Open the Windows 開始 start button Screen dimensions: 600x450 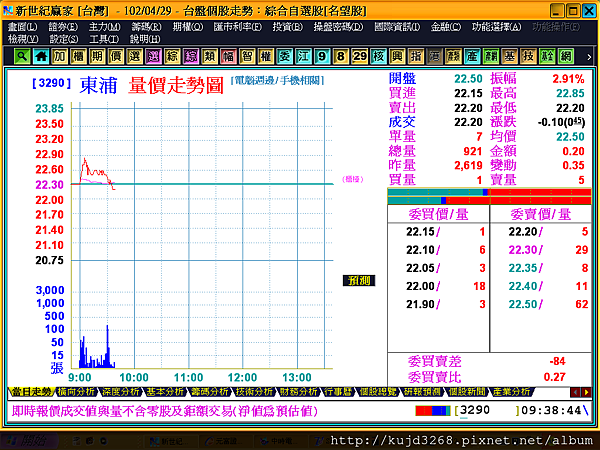(29, 441)
